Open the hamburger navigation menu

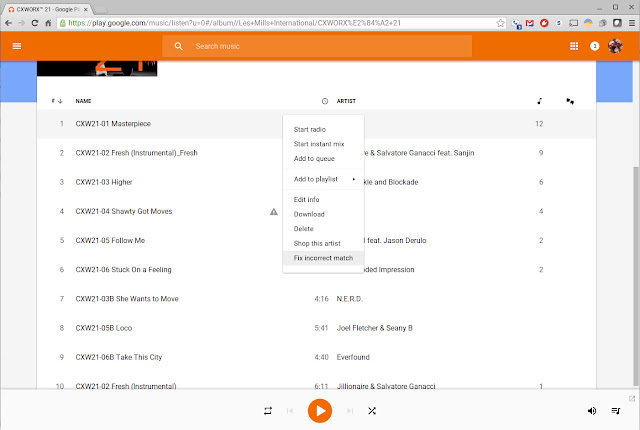coord(17,46)
